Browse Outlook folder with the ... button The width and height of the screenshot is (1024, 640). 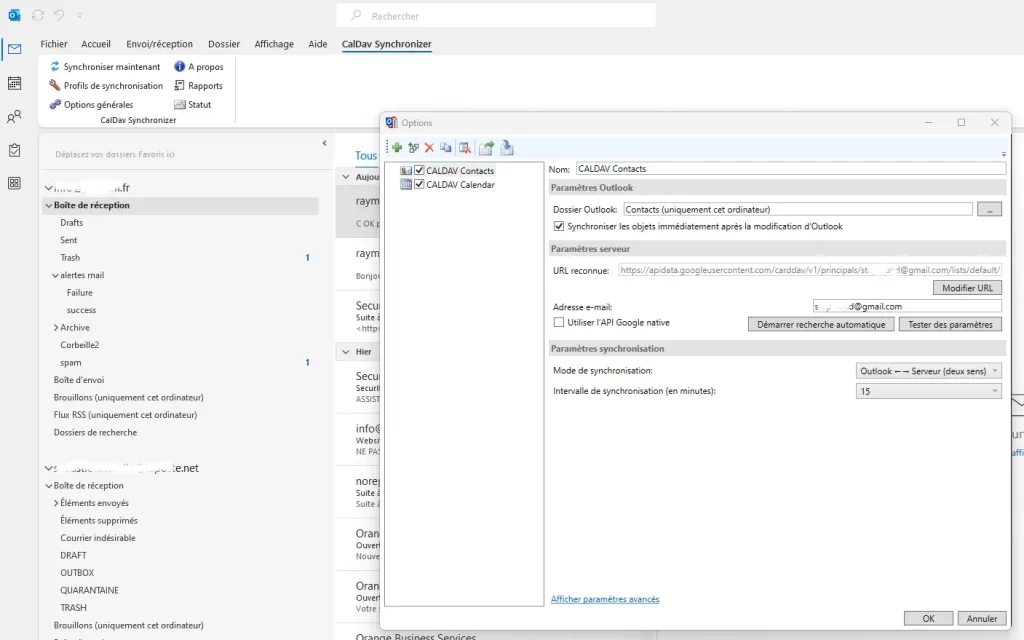tap(989, 210)
